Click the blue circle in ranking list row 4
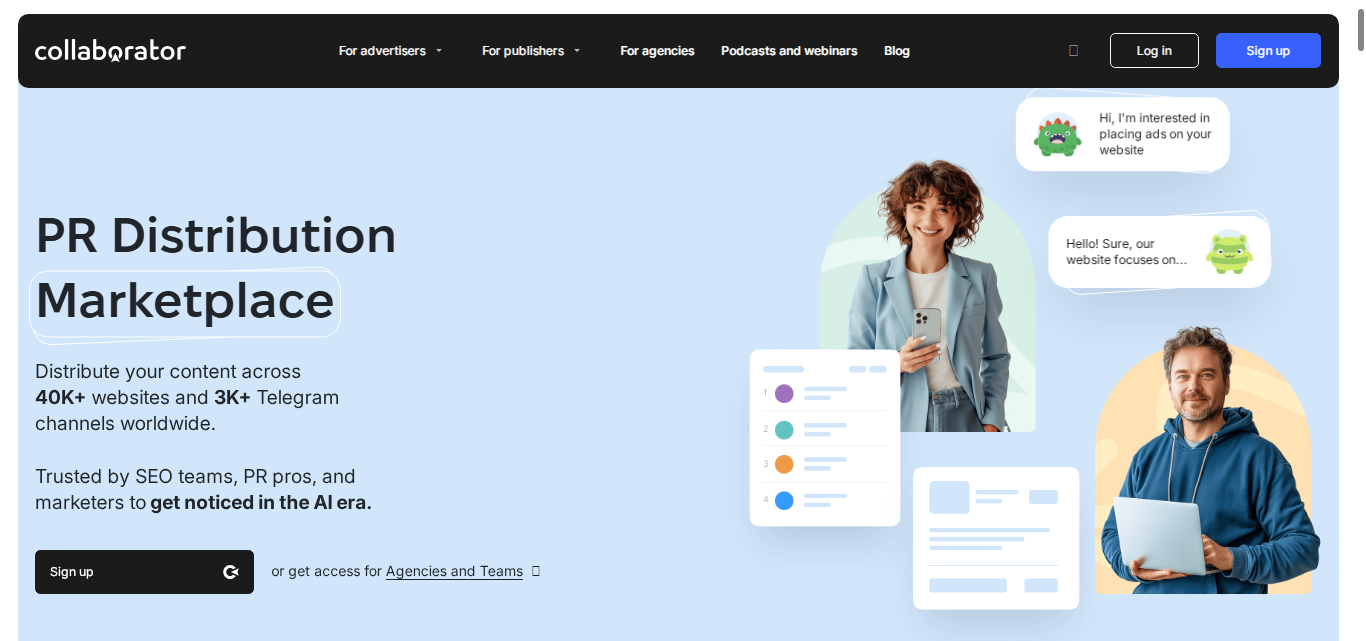Screen dimensions: 1366x641 click(x=784, y=500)
